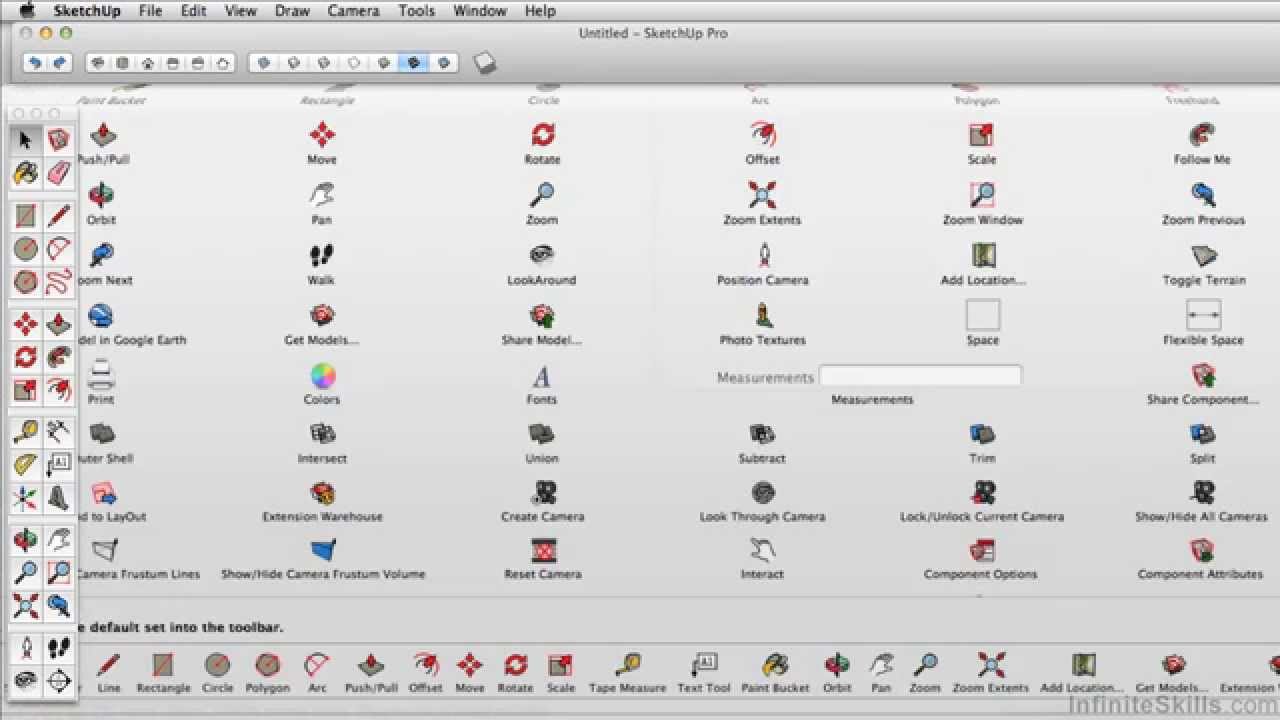The height and width of the screenshot is (720, 1280).
Task: Click the Union solid tool icon
Action: [x=542, y=434]
